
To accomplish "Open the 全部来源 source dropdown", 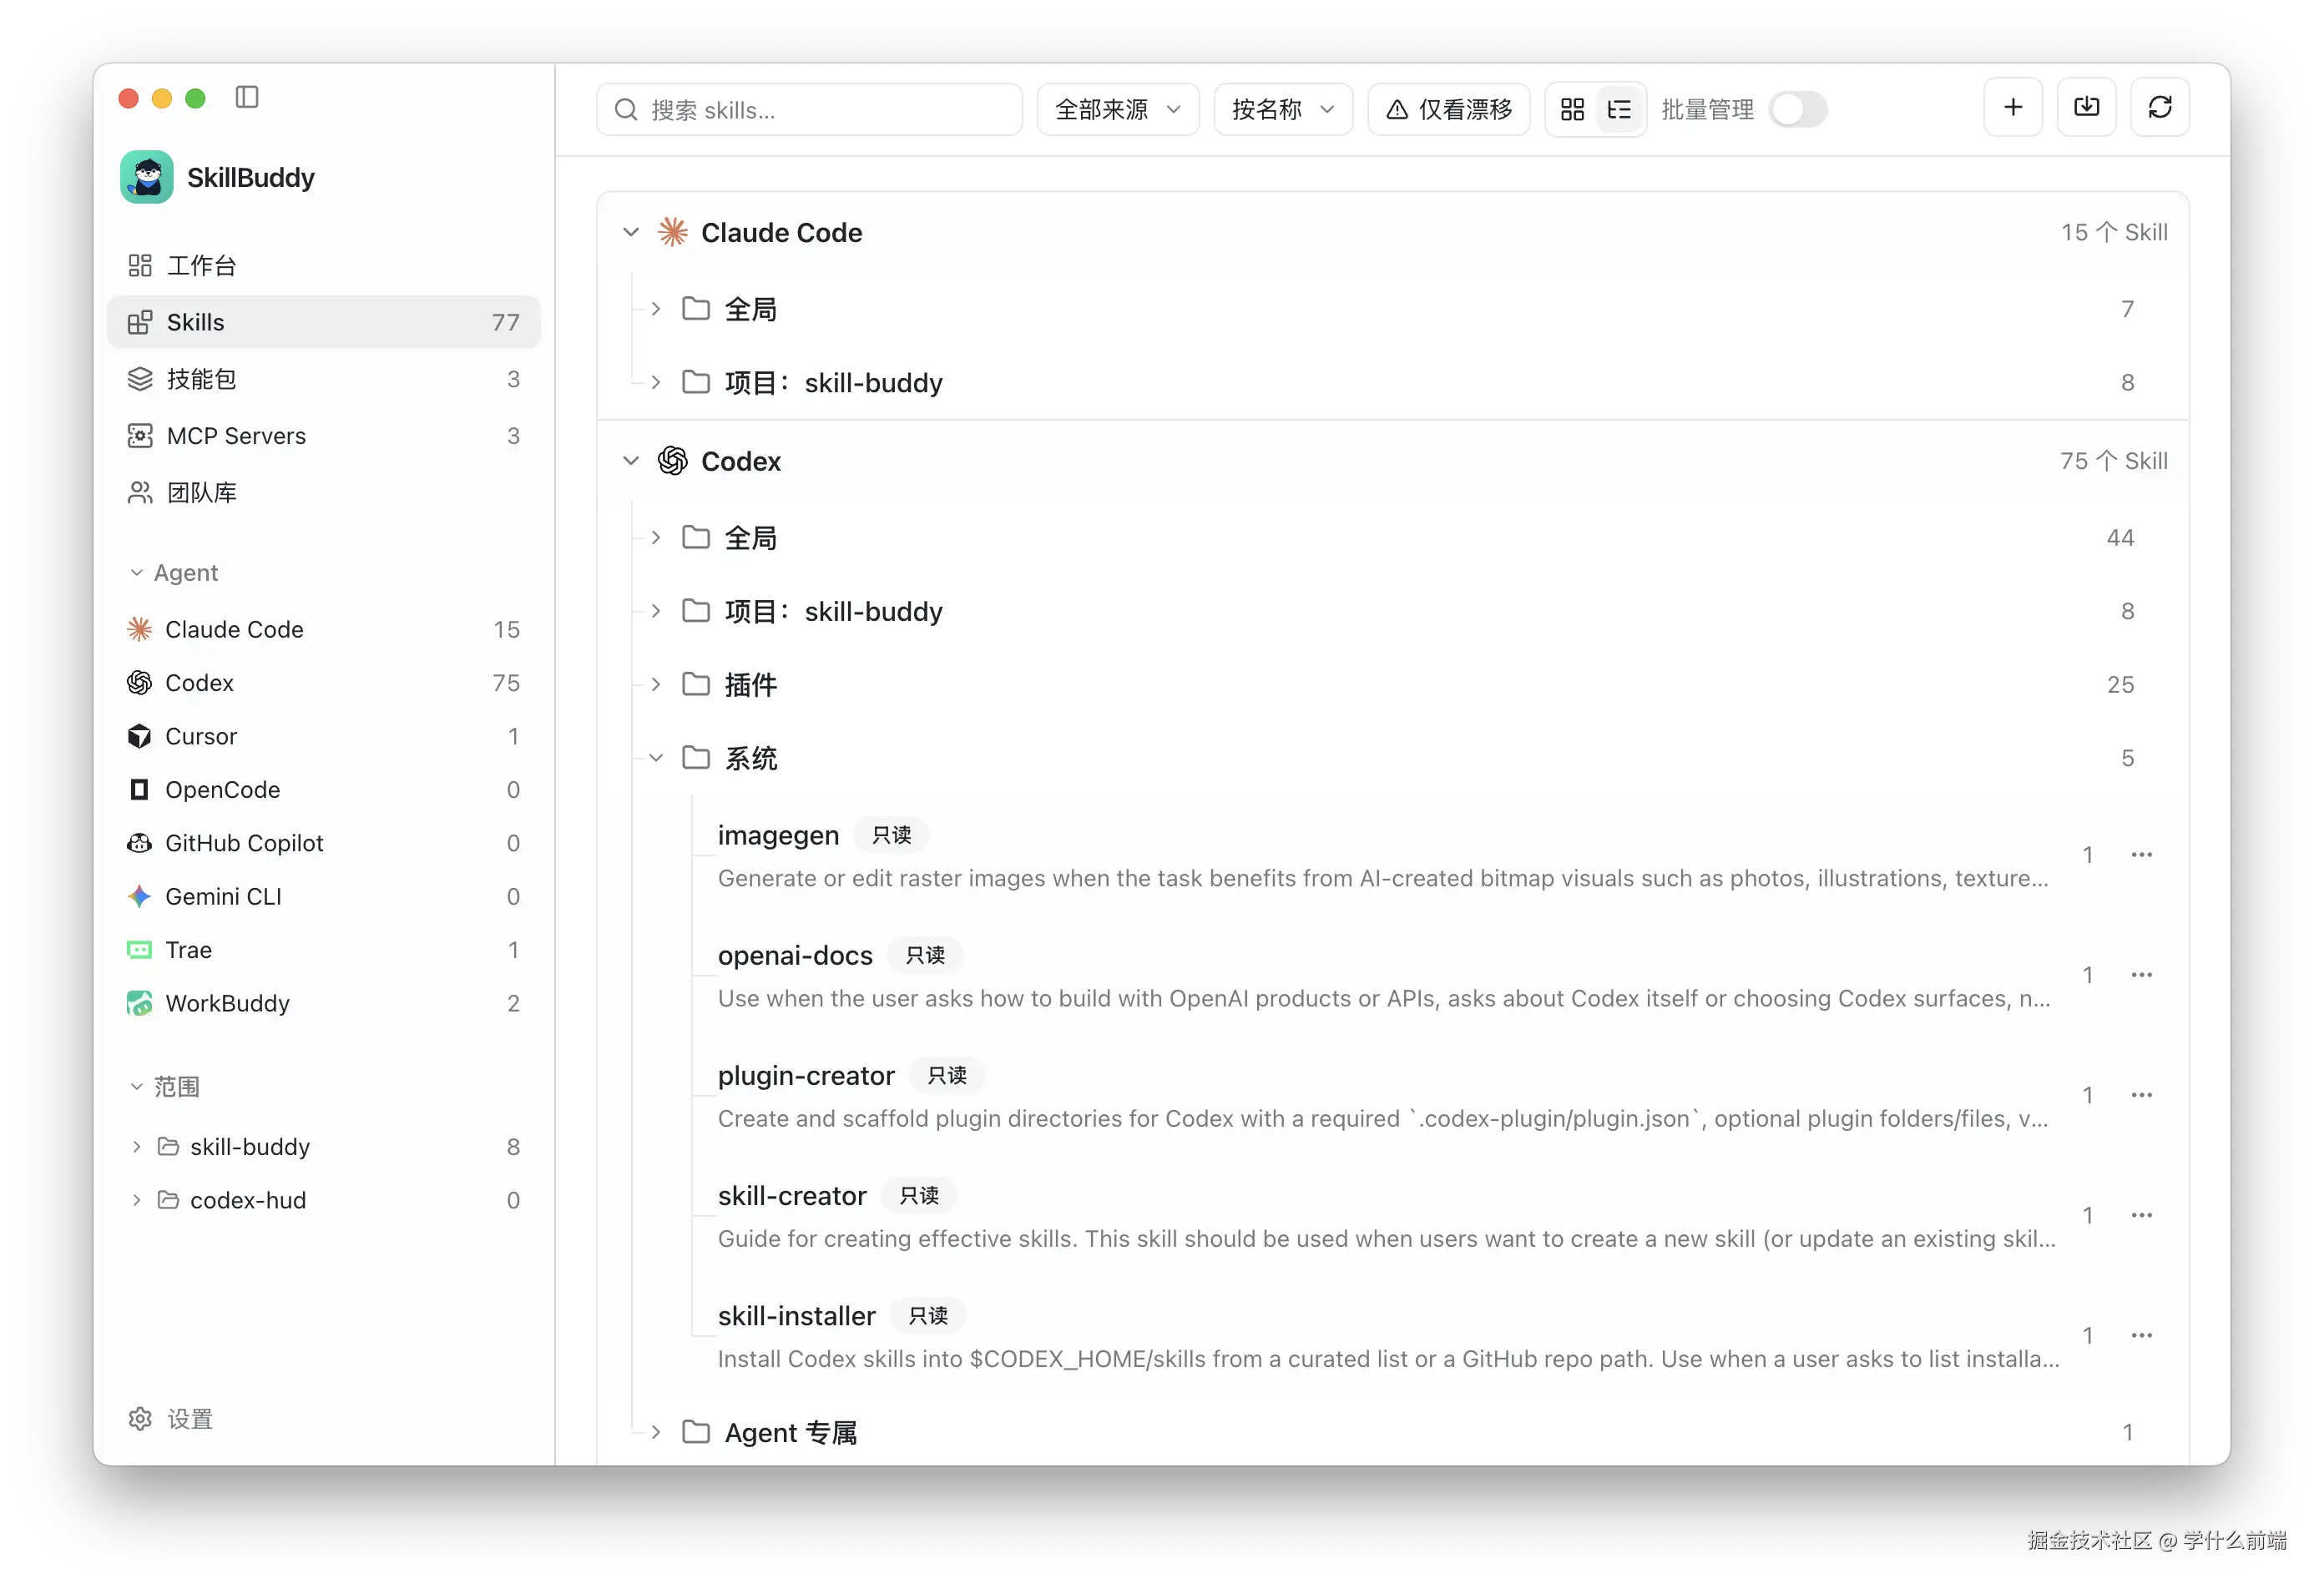I will (x=1118, y=110).
